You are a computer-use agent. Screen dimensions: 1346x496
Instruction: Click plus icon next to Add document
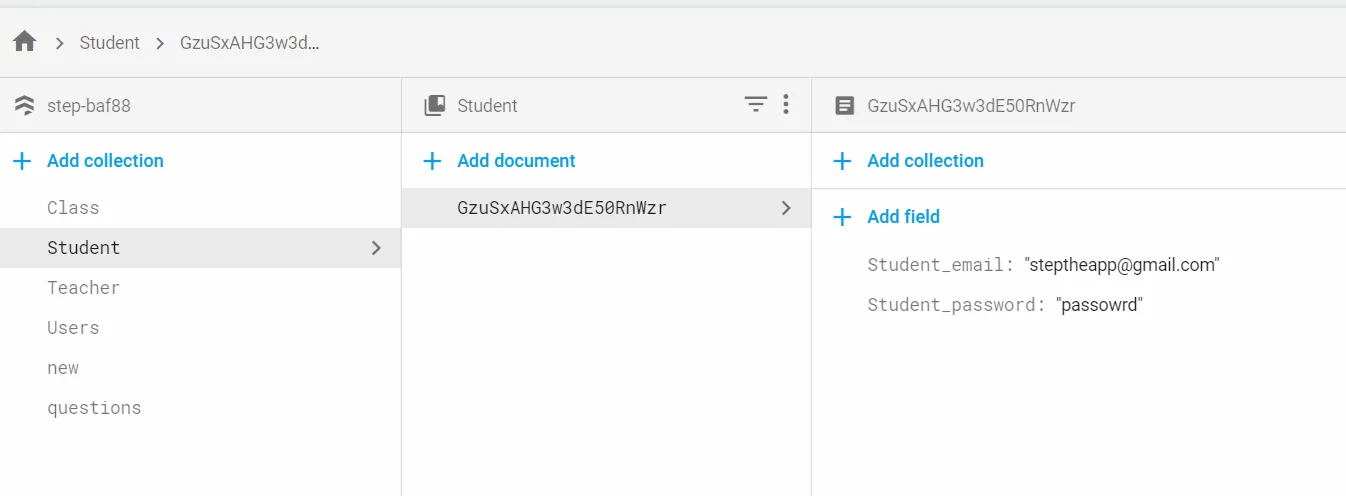(x=432, y=161)
